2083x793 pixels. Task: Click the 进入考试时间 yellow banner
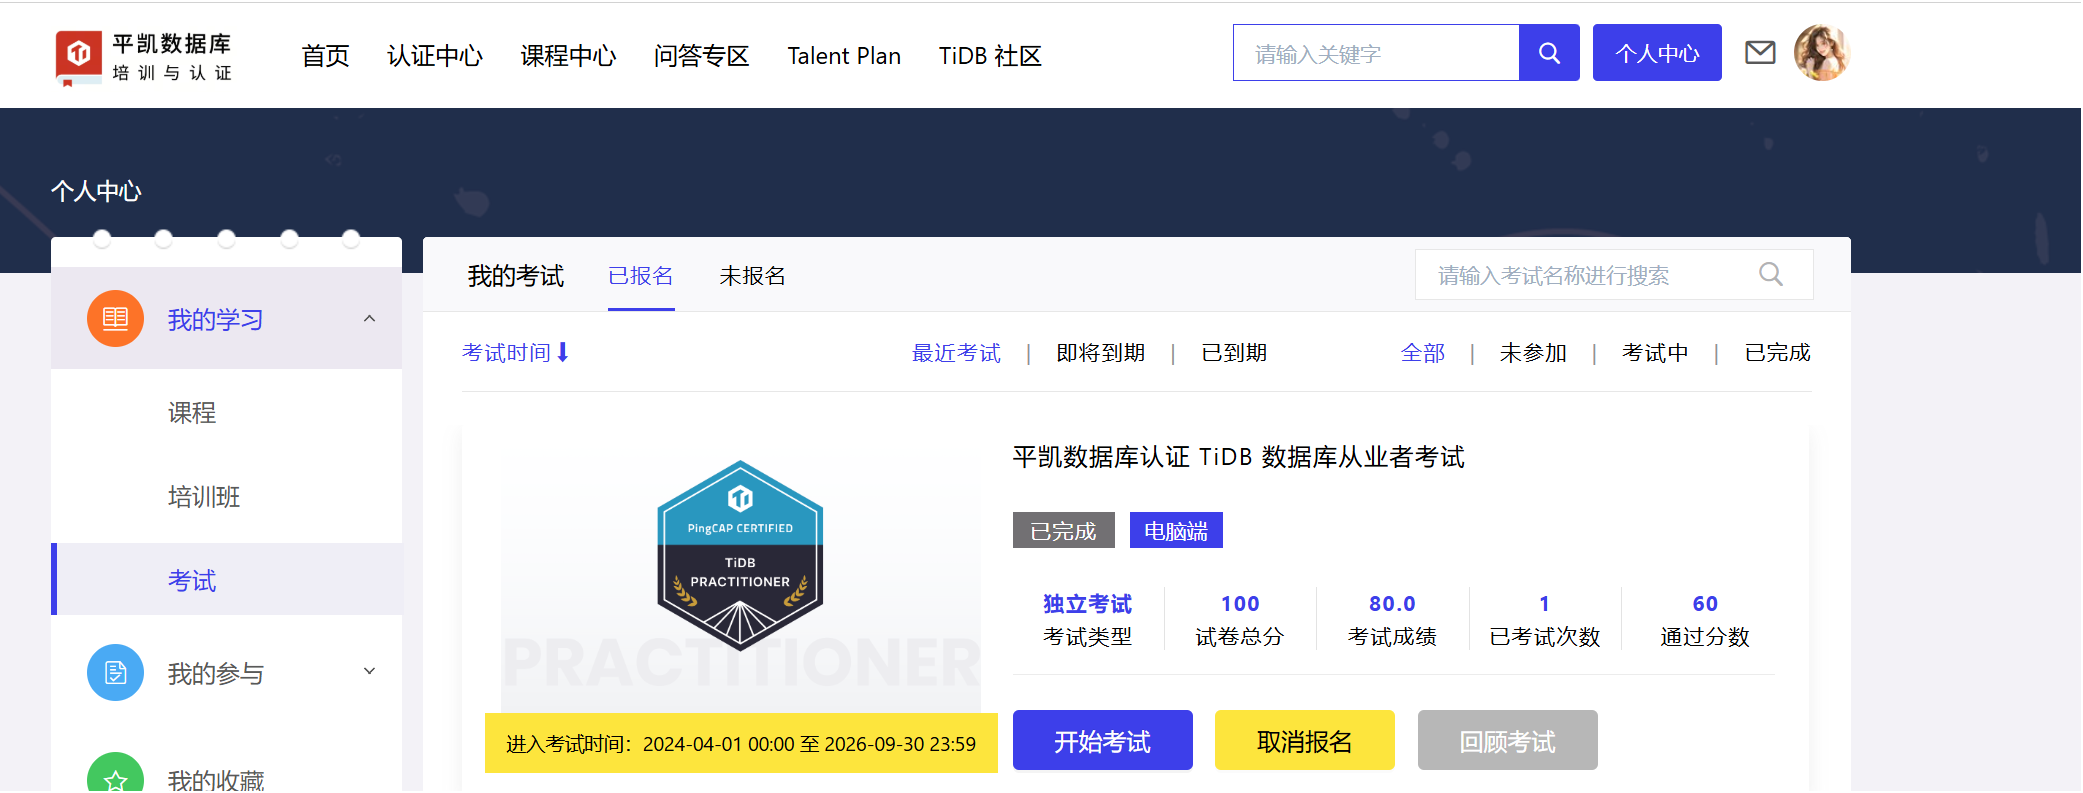click(x=741, y=743)
